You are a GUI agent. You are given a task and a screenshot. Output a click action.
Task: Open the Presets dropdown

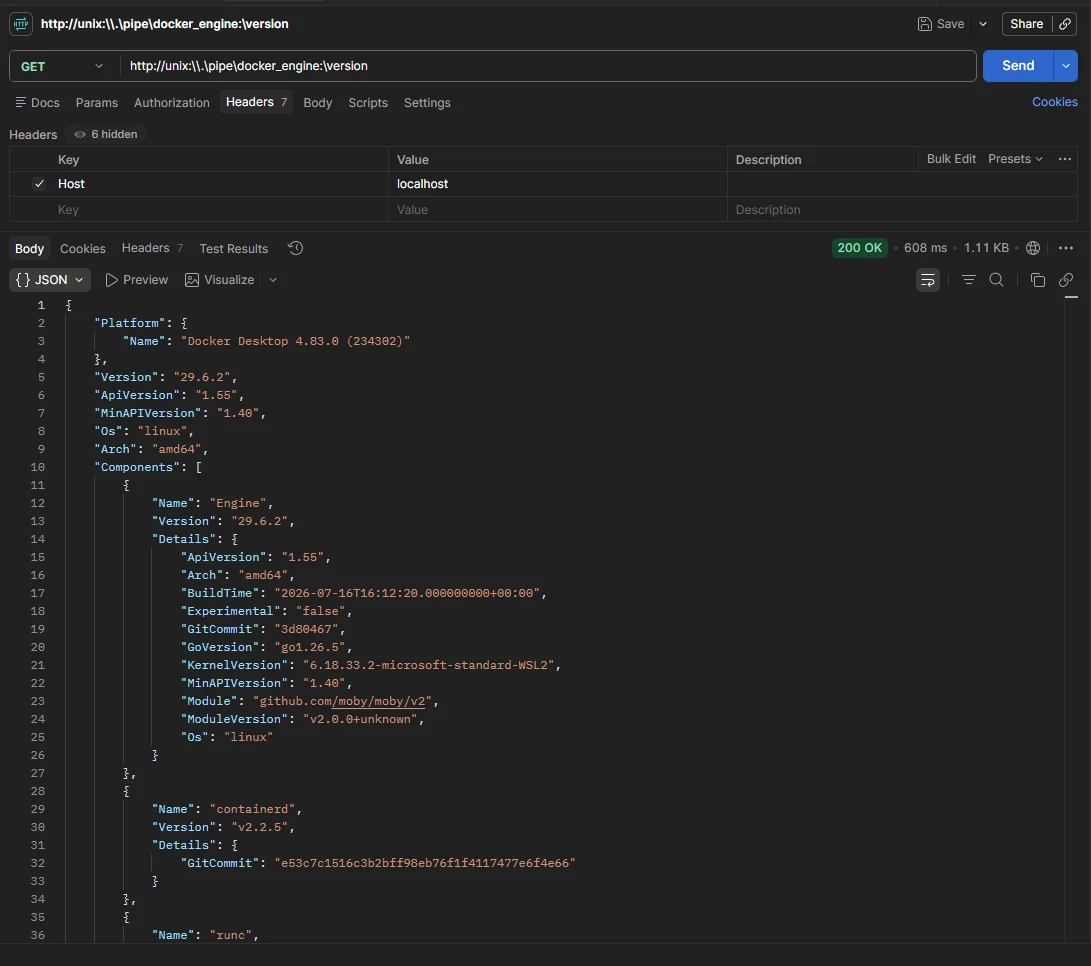click(1015, 159)
